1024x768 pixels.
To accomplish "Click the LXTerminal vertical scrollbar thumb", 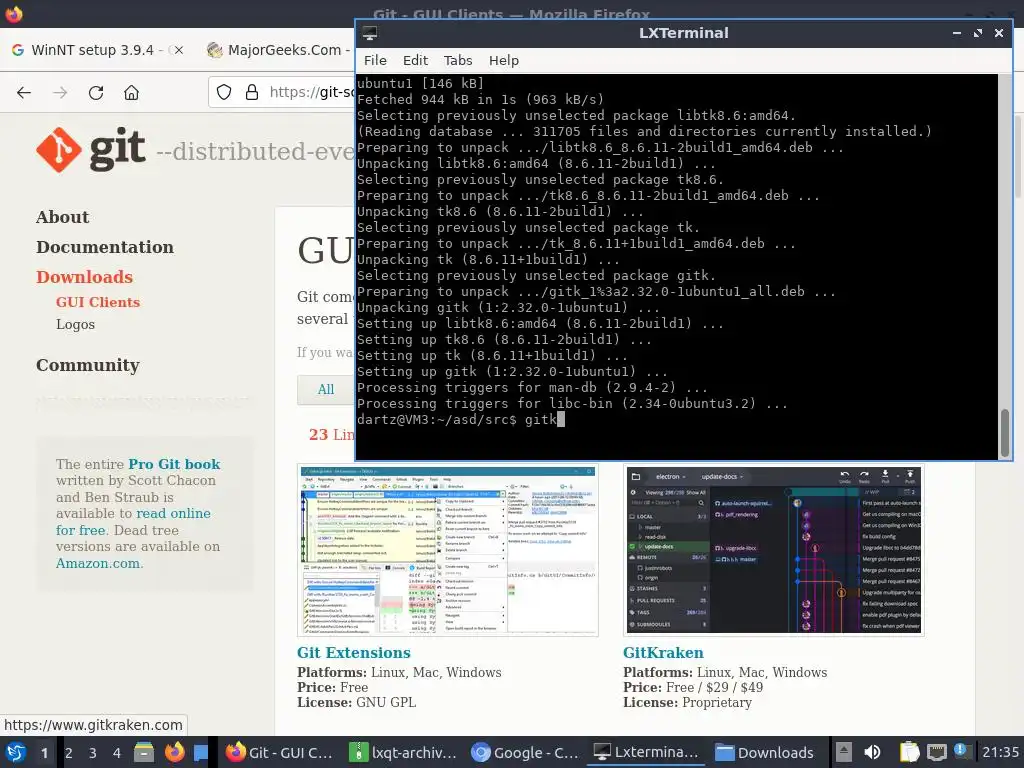I will [1004, 433].
